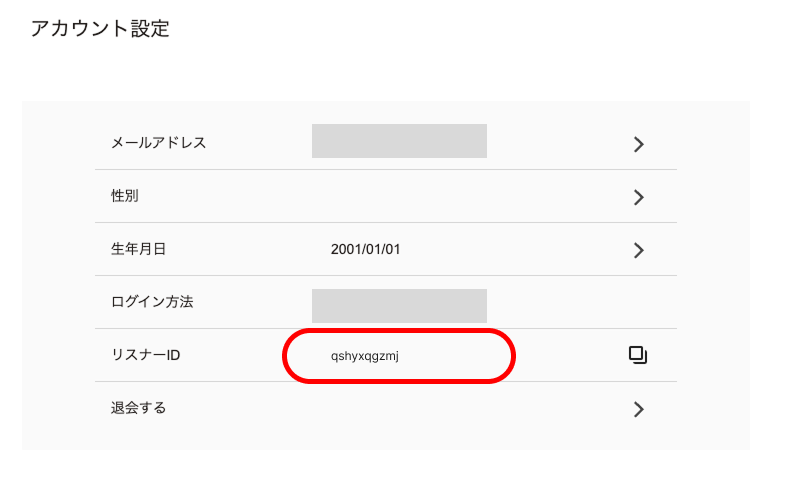
Task: Copy the listener ID using the copy icon
Action: [638, 355]
